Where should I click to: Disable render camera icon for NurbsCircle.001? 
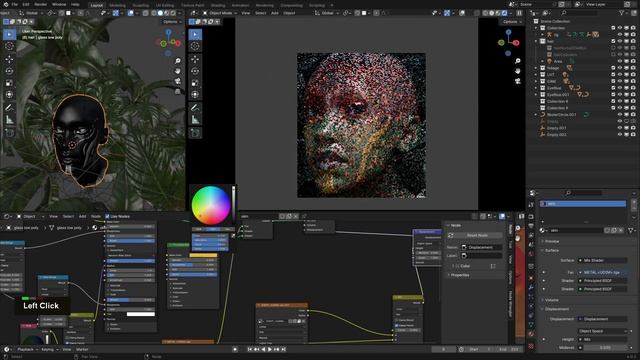point(633,115)
